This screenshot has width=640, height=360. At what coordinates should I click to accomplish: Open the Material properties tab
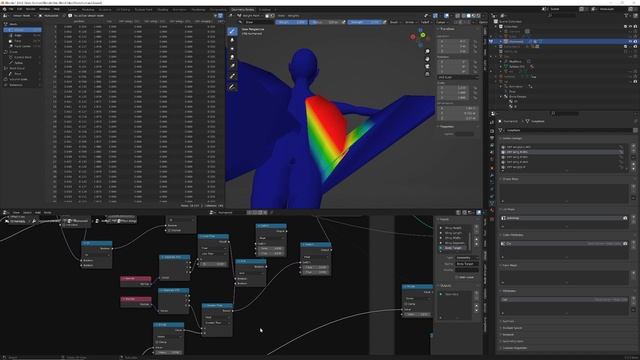tap(492, 211)
